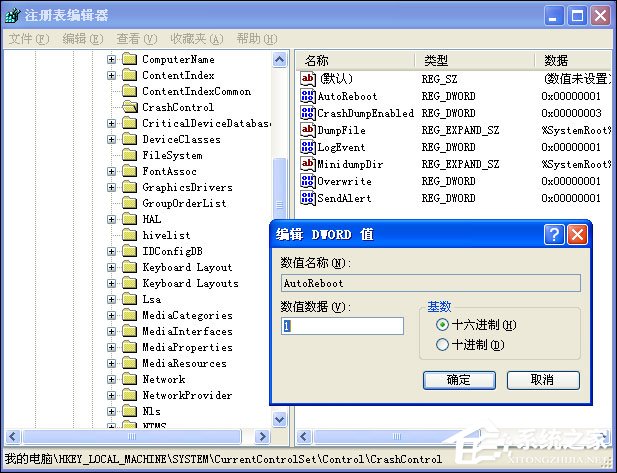
Task: Expand the Keyboard Layout node
Action: pos(112,268)
